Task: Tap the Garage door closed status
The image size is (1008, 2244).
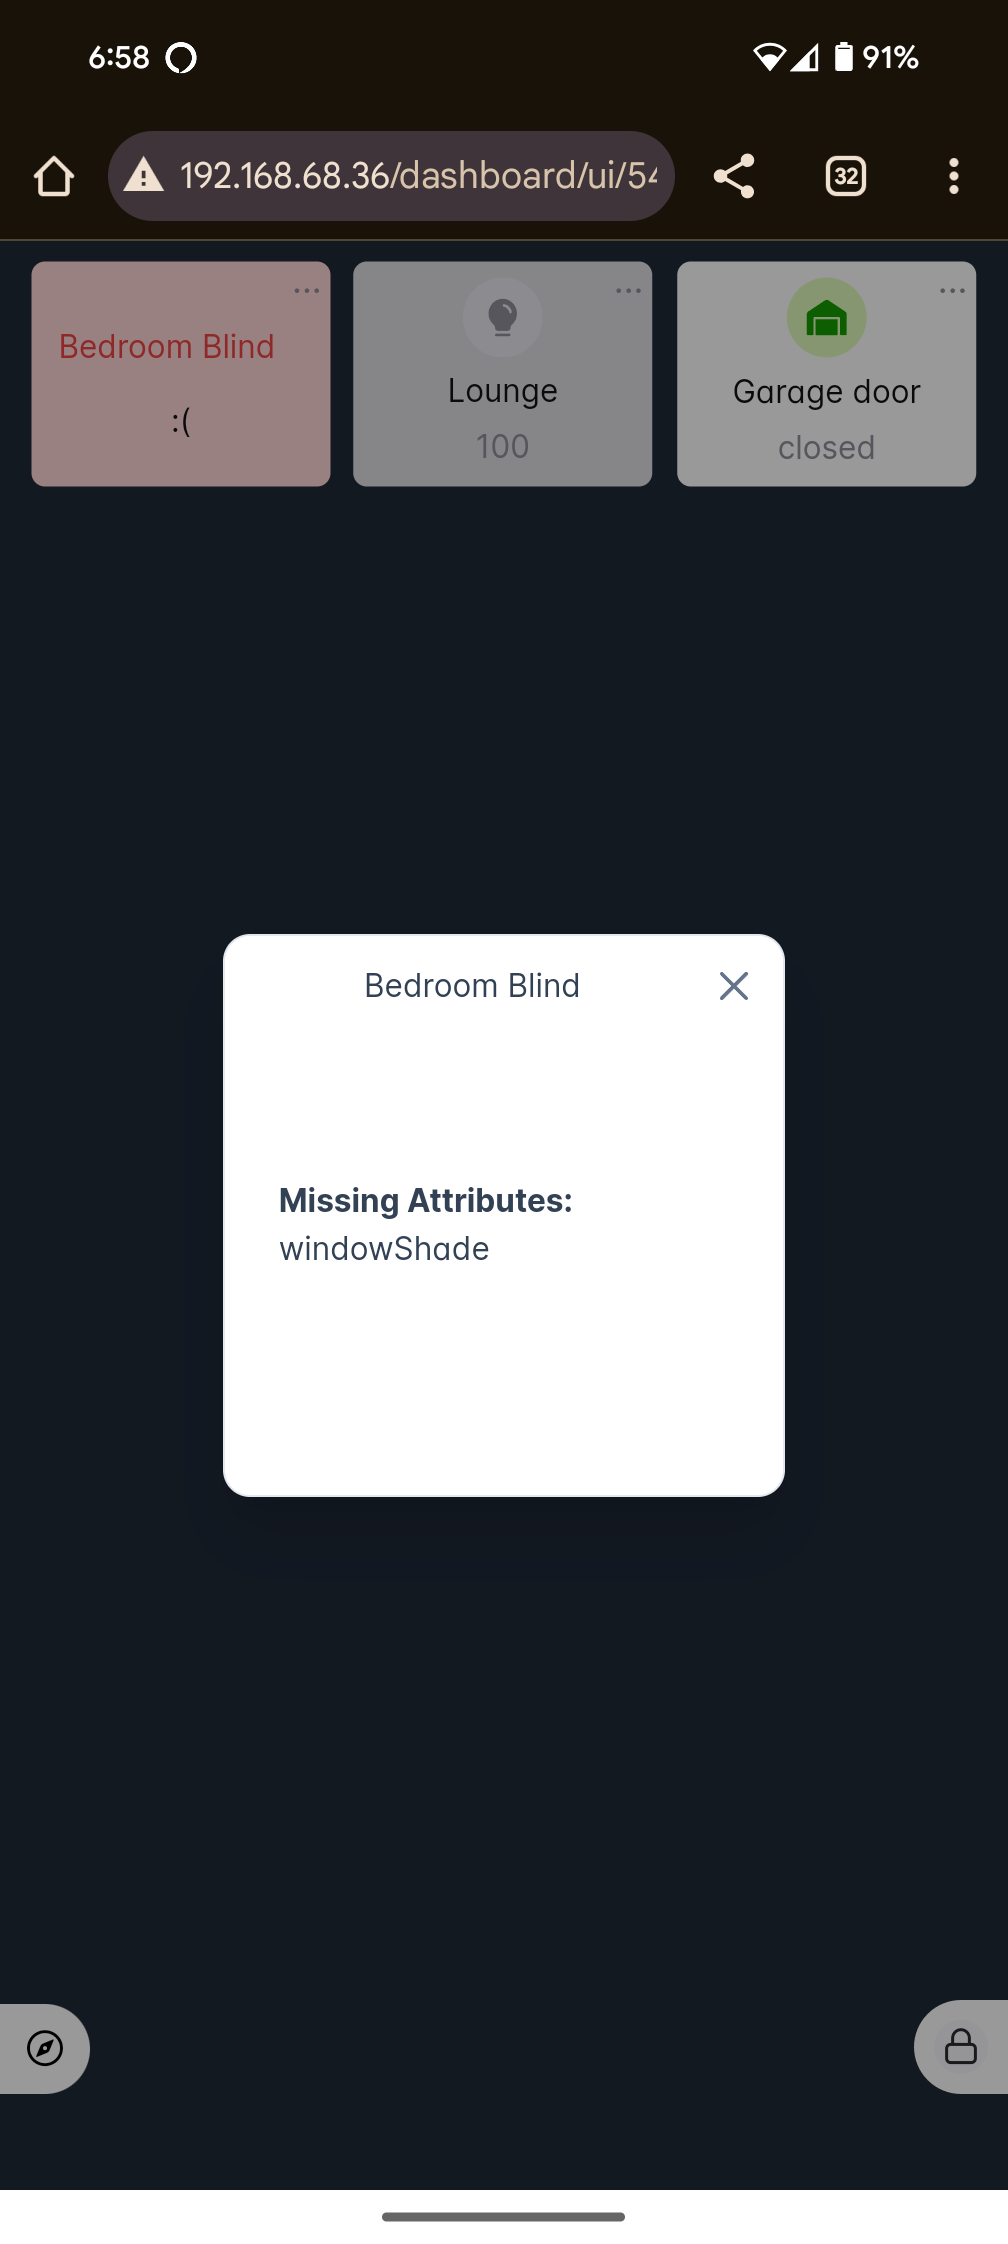Action: click(x=827, y=447)
